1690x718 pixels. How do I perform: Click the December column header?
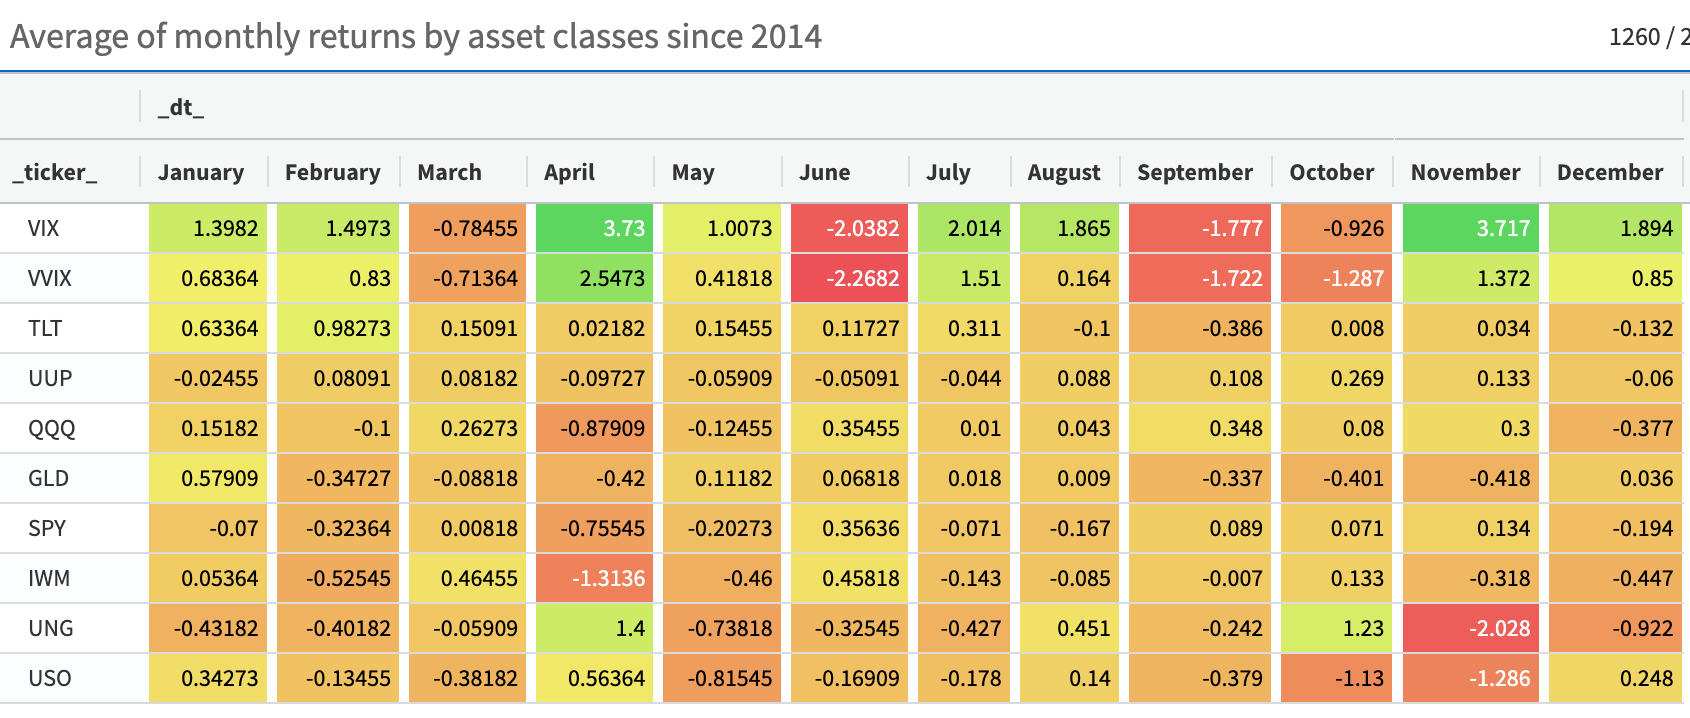(1609, 172)
